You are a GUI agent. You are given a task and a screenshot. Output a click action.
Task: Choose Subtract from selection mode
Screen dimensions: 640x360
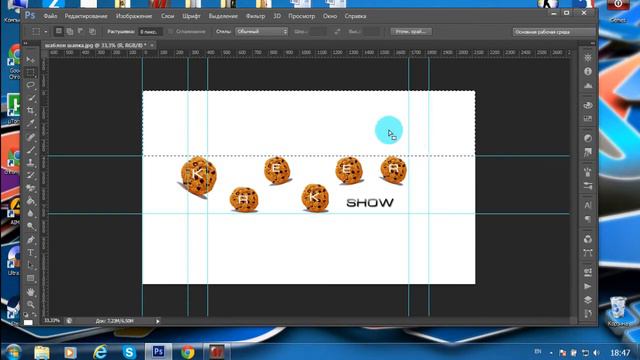tap(81, 31)
